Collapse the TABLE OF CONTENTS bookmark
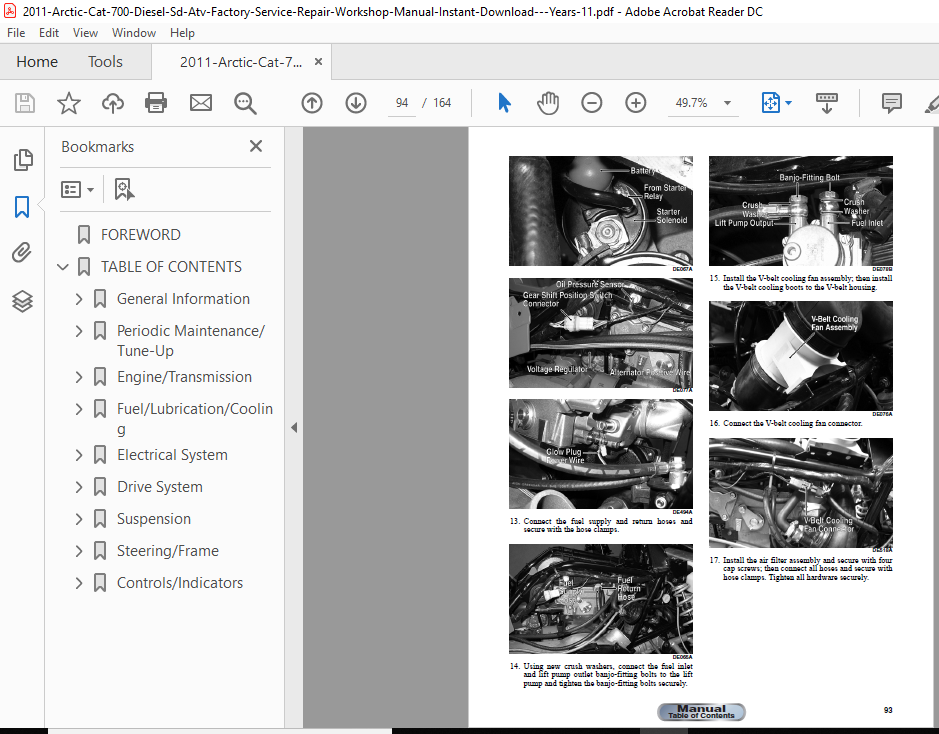 (x=63, y=267)
